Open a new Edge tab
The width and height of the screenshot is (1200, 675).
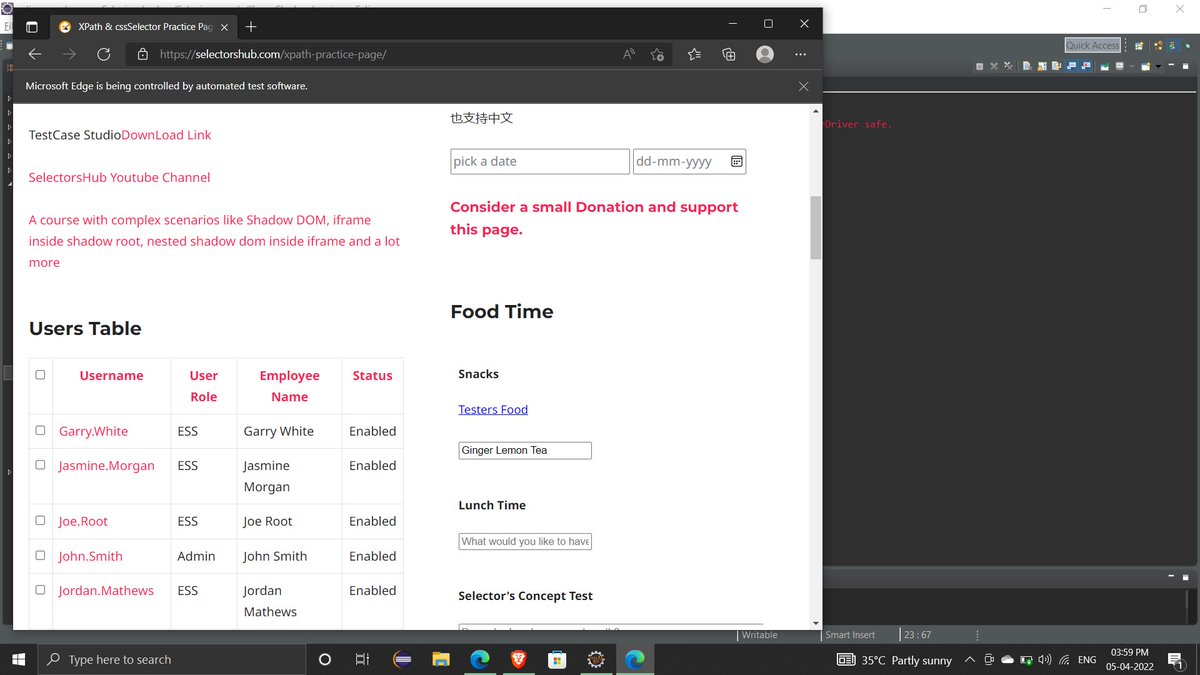[251, 26]
